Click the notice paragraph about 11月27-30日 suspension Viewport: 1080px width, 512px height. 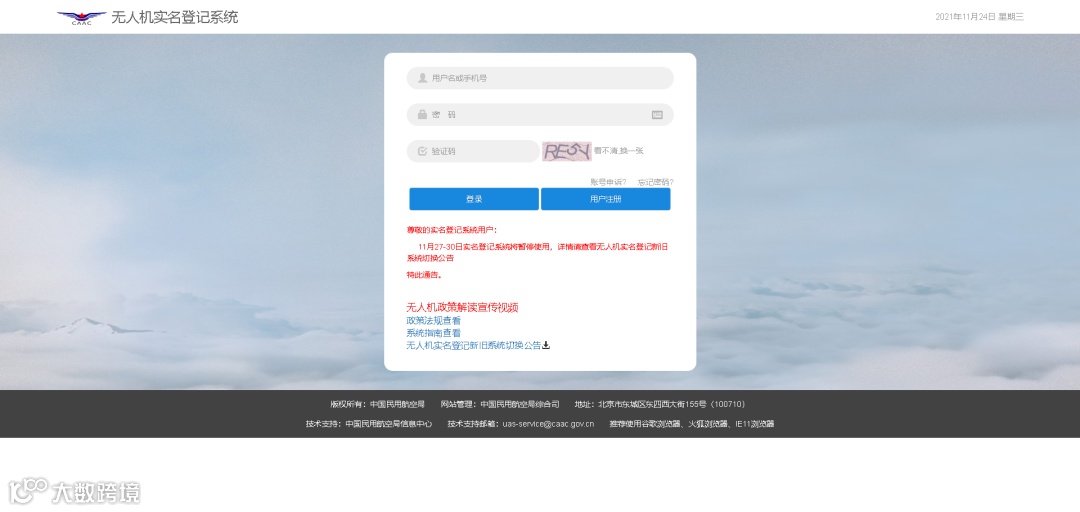[537, 252]
